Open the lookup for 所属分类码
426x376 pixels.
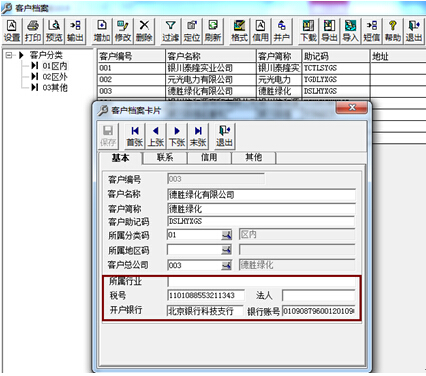(x=227, y=235)
